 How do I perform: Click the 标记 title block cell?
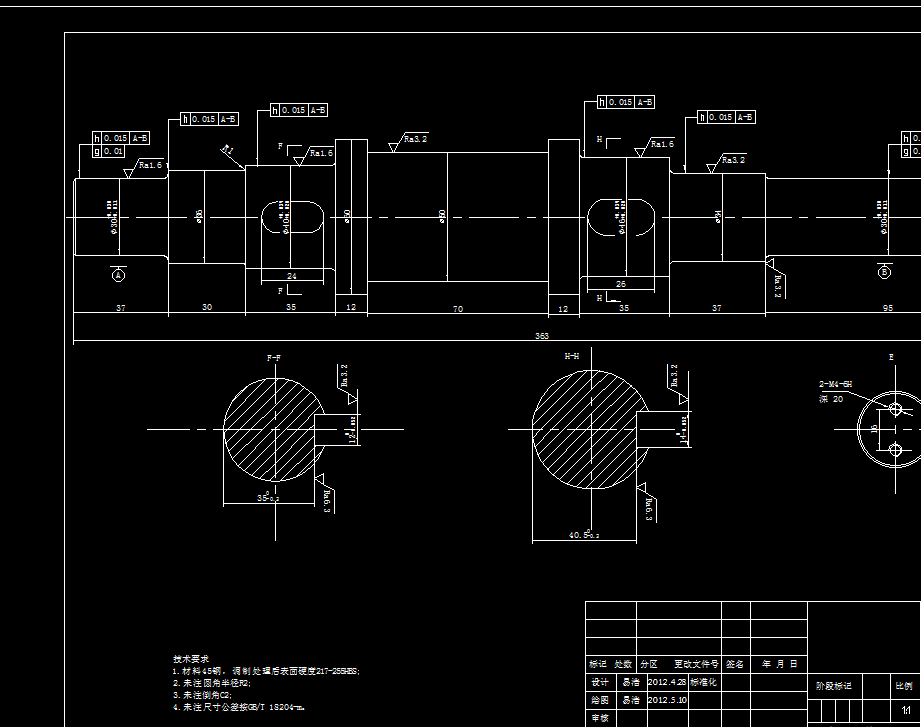pos(598,664)
